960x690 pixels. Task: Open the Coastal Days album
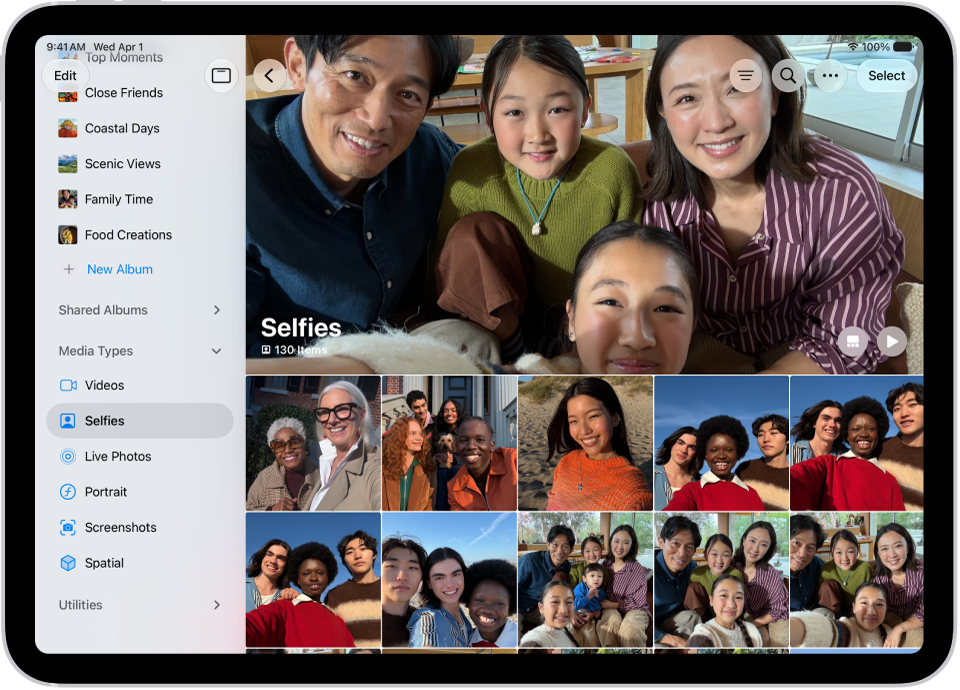click(x=140, y=128)
